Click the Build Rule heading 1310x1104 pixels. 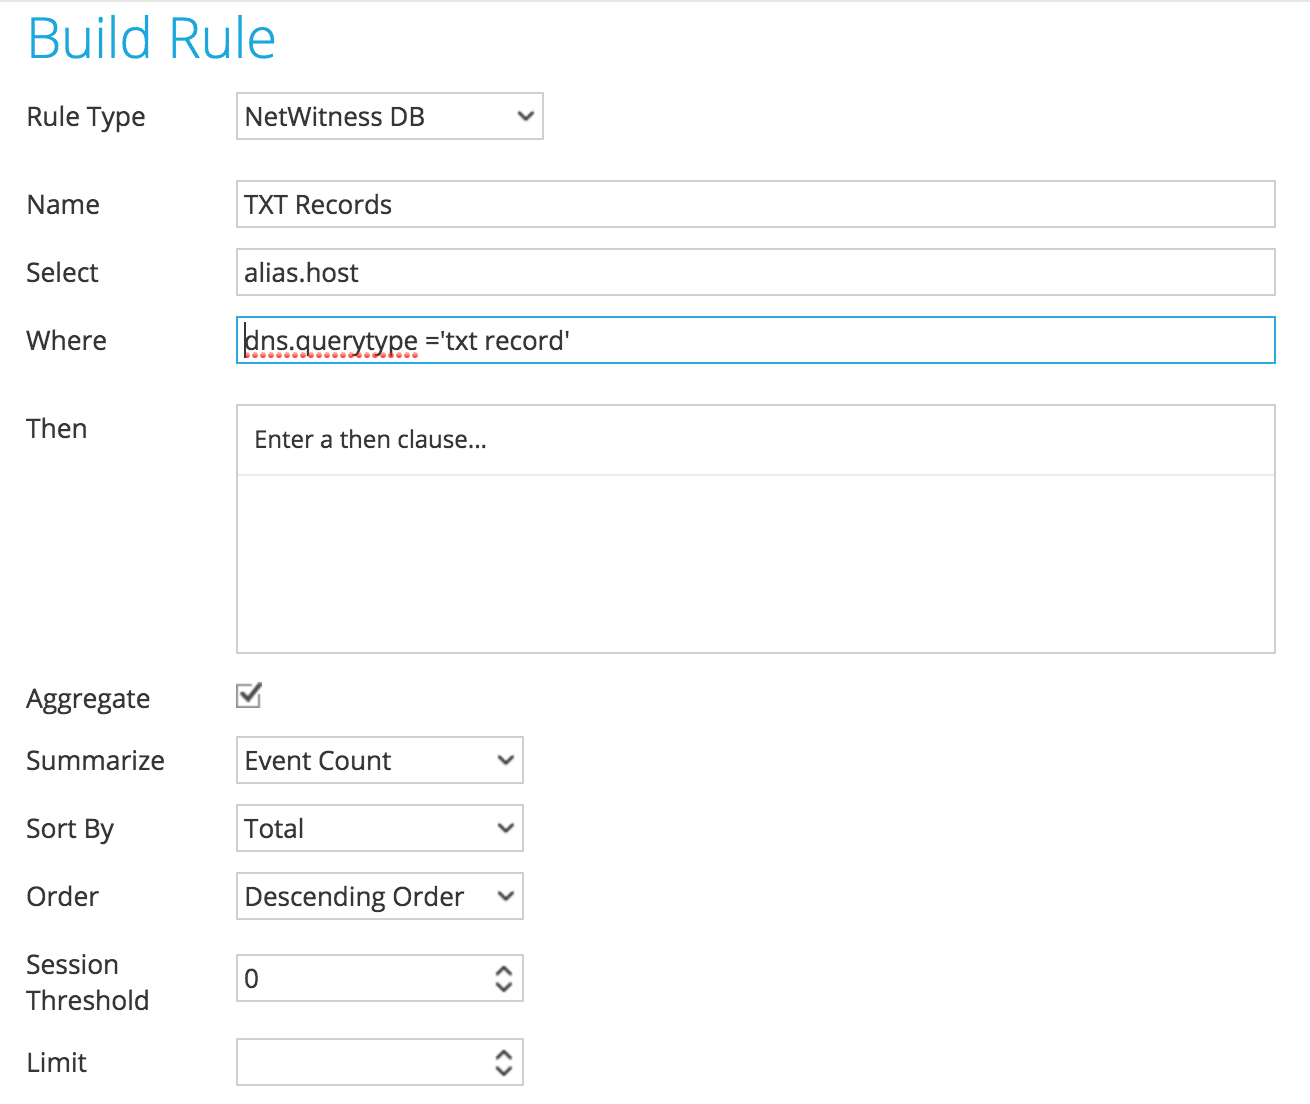pyautogui.click(x=151, y=38)
